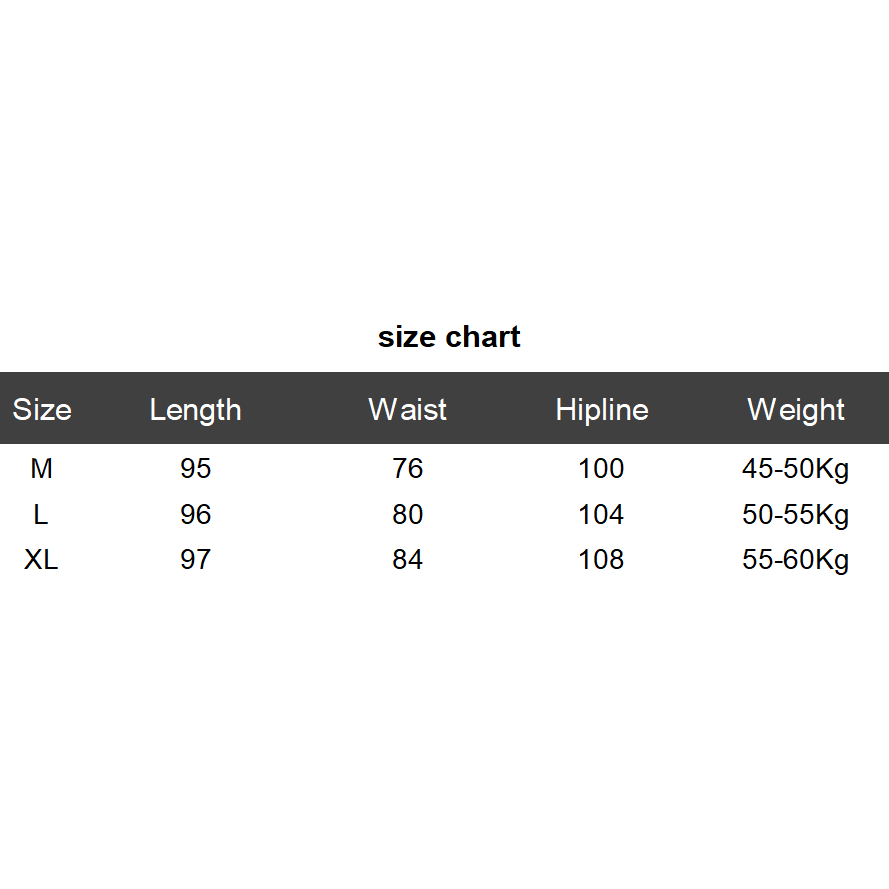Screen dimensions: 889x889
Task: Select hipline value 104
Action: (601, 514)
